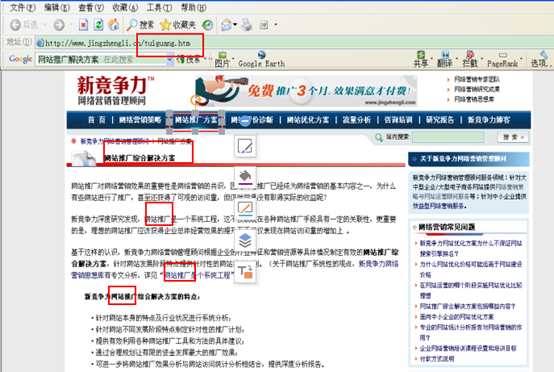Click the browser Forward arrow icon

(x=59, y=25)
